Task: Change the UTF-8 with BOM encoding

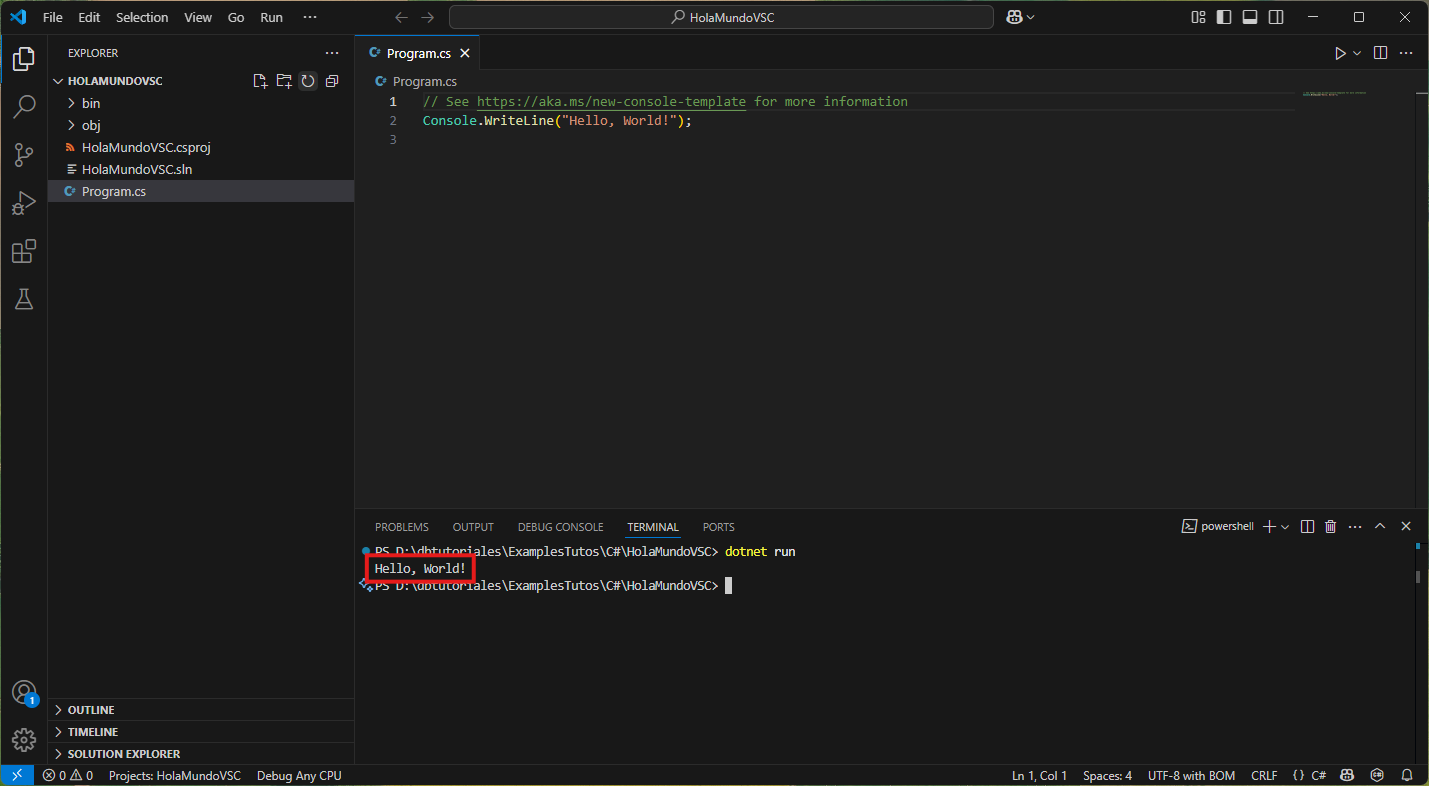Action: point(1191,775)
